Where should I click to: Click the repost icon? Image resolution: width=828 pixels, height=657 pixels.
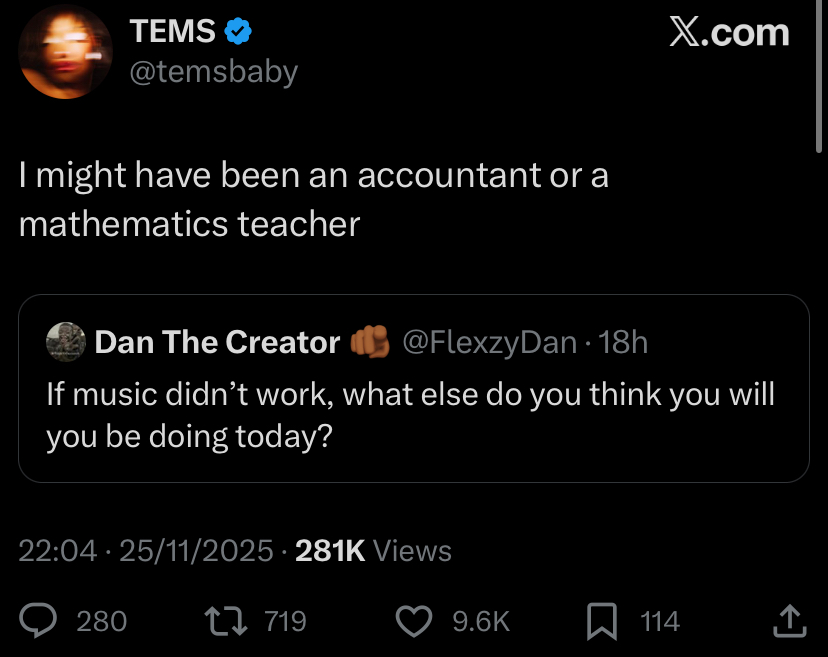228,621
